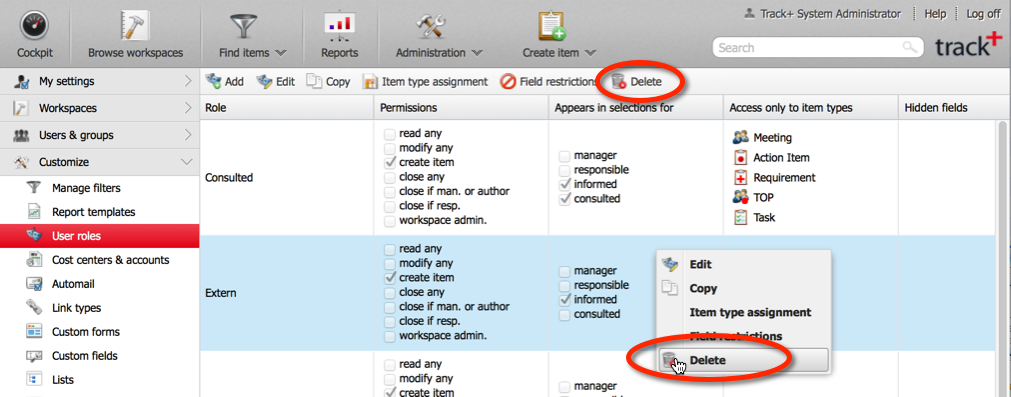Click the Requirement item type icon

(x=741, y=177)
